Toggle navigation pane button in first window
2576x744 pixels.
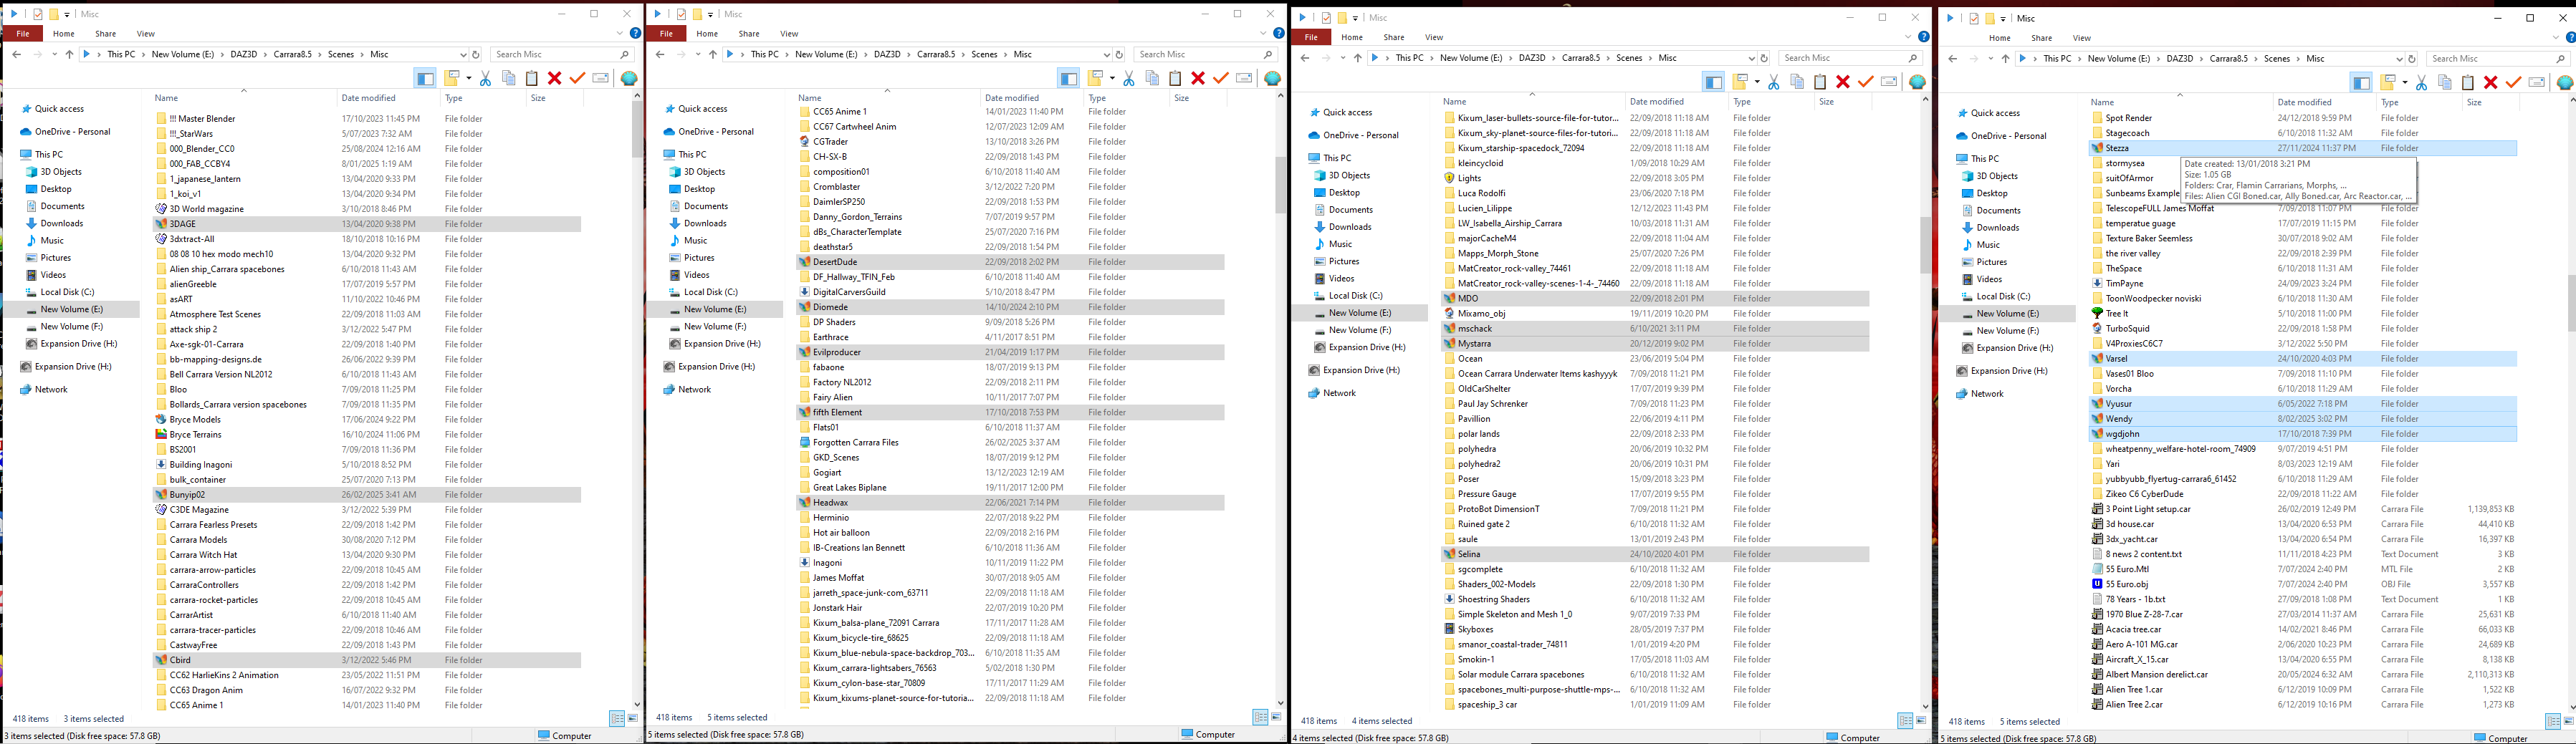coord(425,78)
